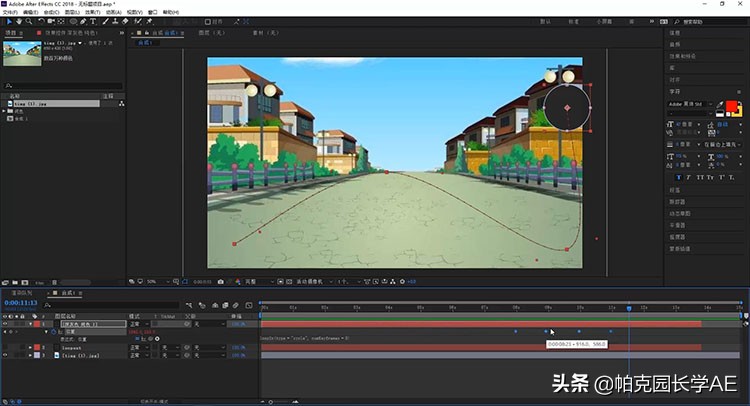Viewport: 750px width, 406px height.
Task: Select the Pan Behind anchor point tool
Action: click(61, 22)
